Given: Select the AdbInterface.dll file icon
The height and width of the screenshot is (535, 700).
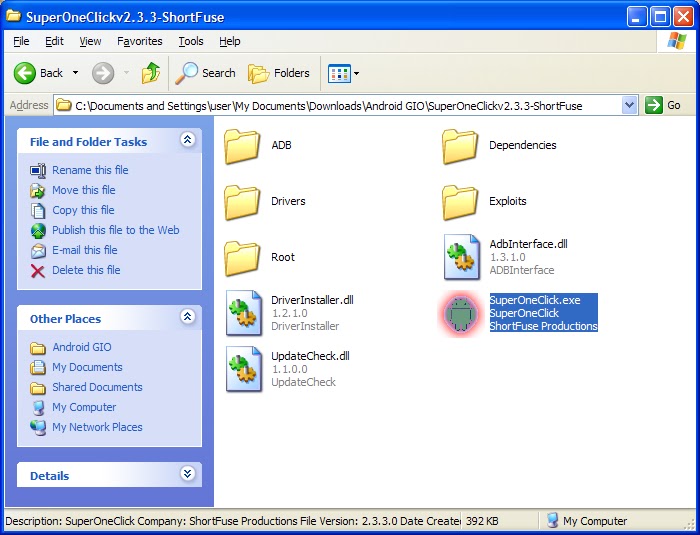Looking at the screenshot, I should [x=462, y=257].
